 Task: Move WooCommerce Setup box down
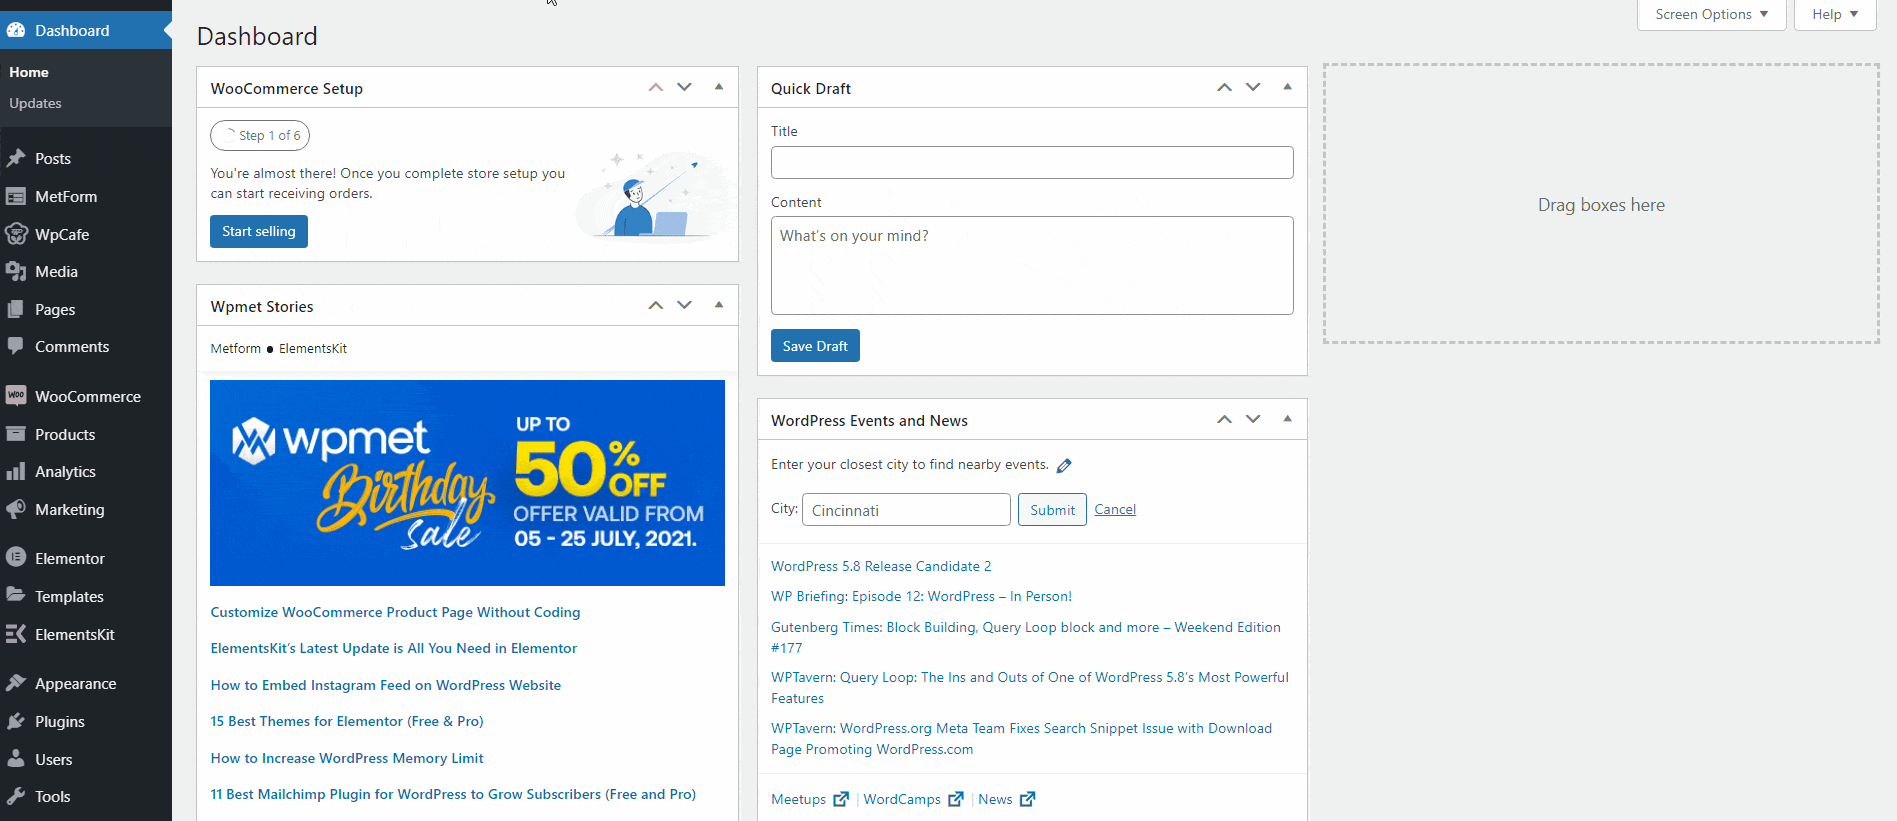click(685, 87)
